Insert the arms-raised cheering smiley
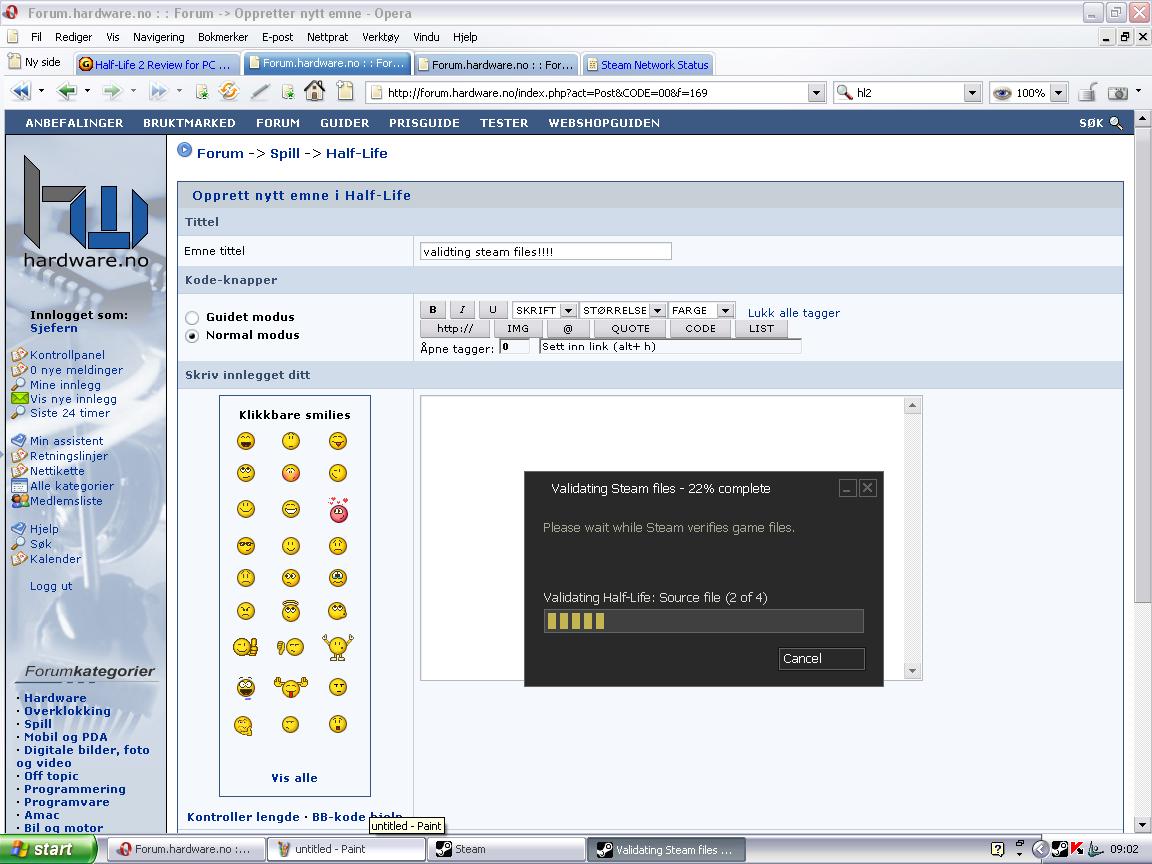This screenshot has height=864, width=1152. [338, 647]
